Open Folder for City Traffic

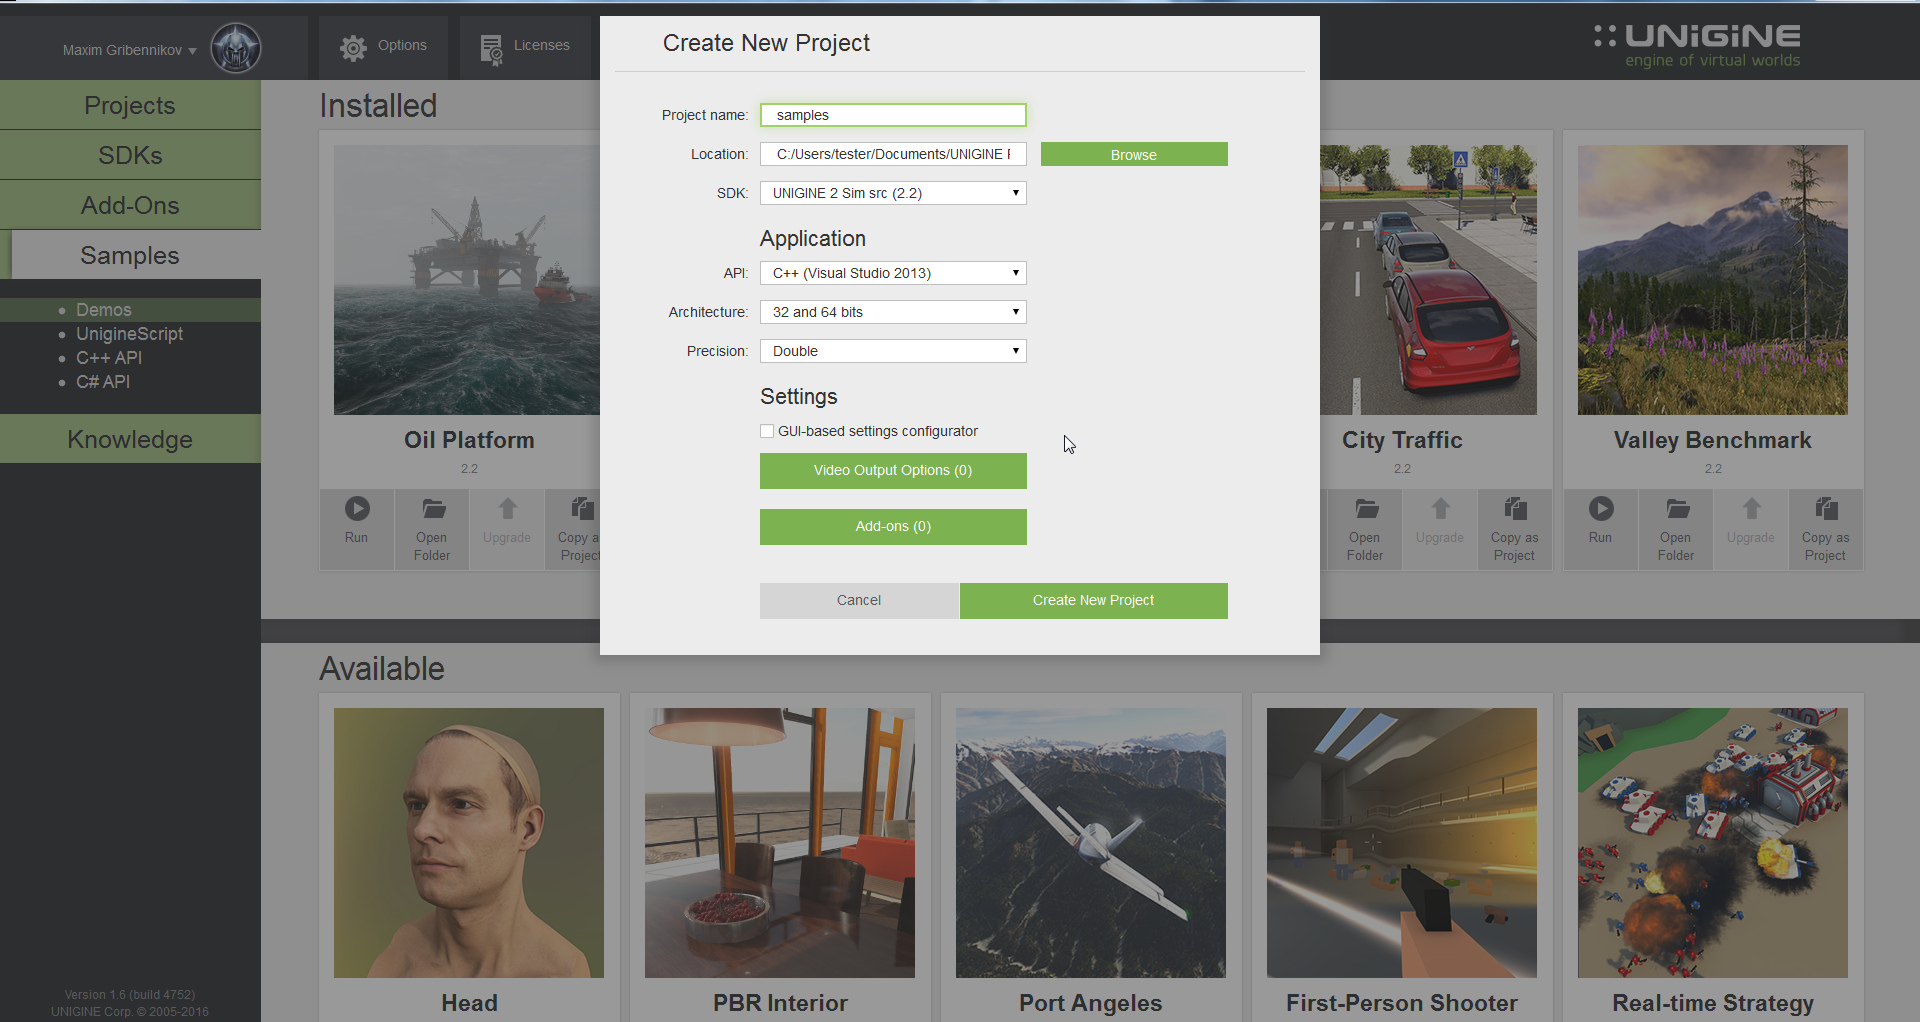(x=1365, y=530)
